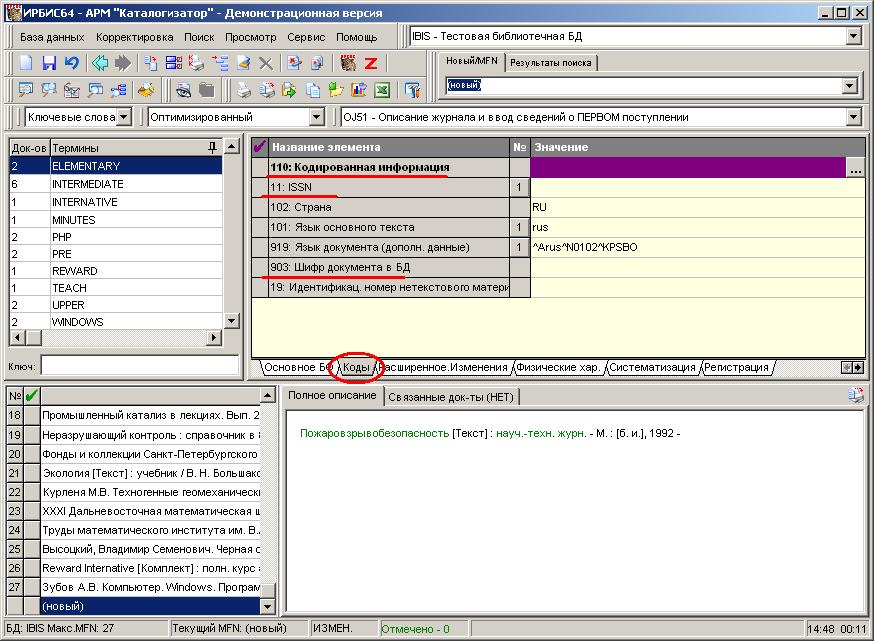The width and height of the screenshot is (874, 641).
Task: Click the plain printer icon
Action: point(244,89)
